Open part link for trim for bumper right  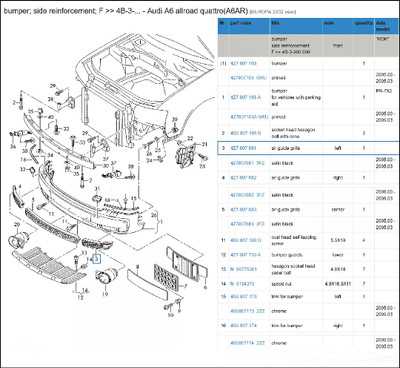(244, 325)
